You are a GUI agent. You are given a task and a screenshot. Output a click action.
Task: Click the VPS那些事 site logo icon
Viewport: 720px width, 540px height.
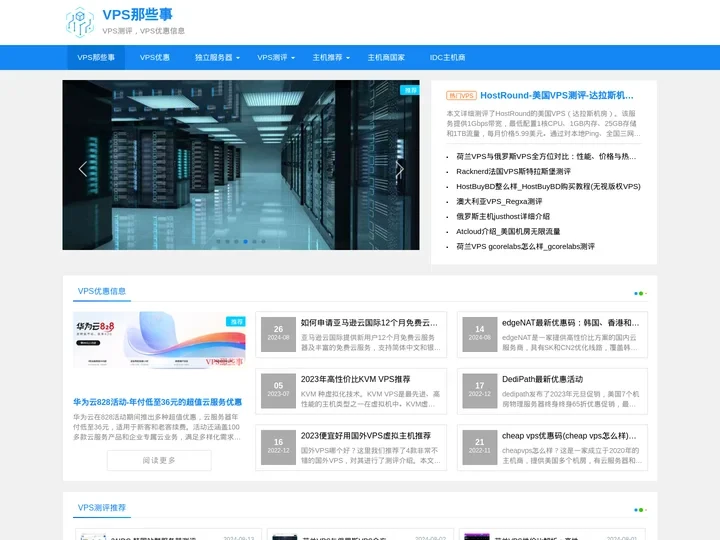80,22
